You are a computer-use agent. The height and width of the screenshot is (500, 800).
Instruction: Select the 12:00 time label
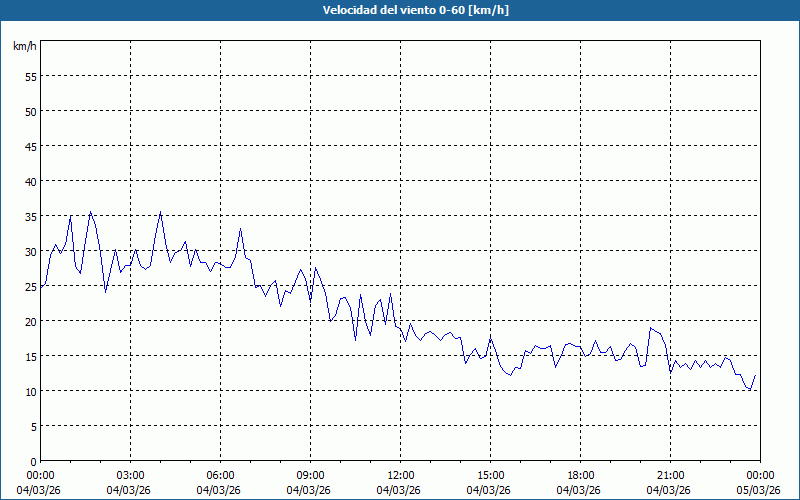(400, 475)
